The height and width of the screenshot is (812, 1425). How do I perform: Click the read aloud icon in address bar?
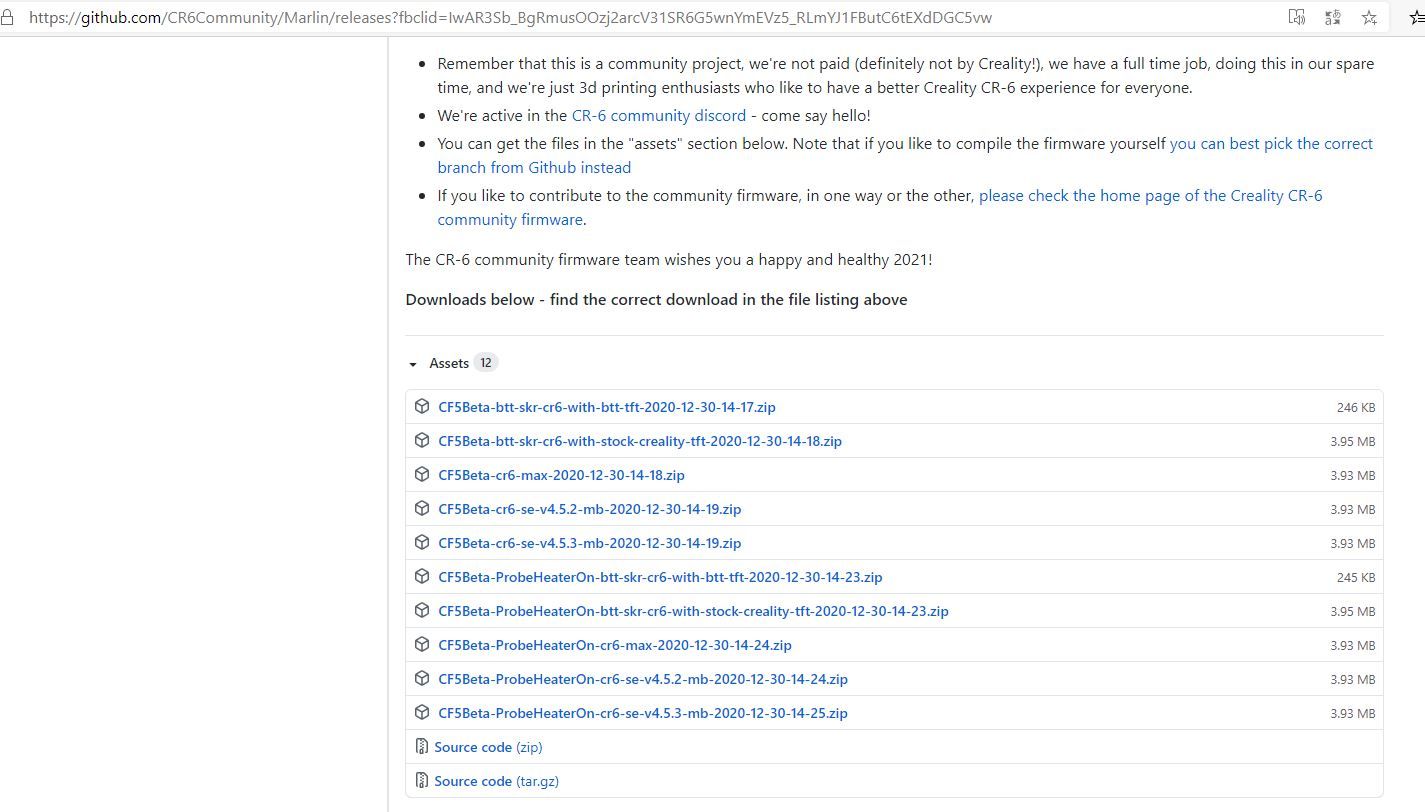[1296, 17]
